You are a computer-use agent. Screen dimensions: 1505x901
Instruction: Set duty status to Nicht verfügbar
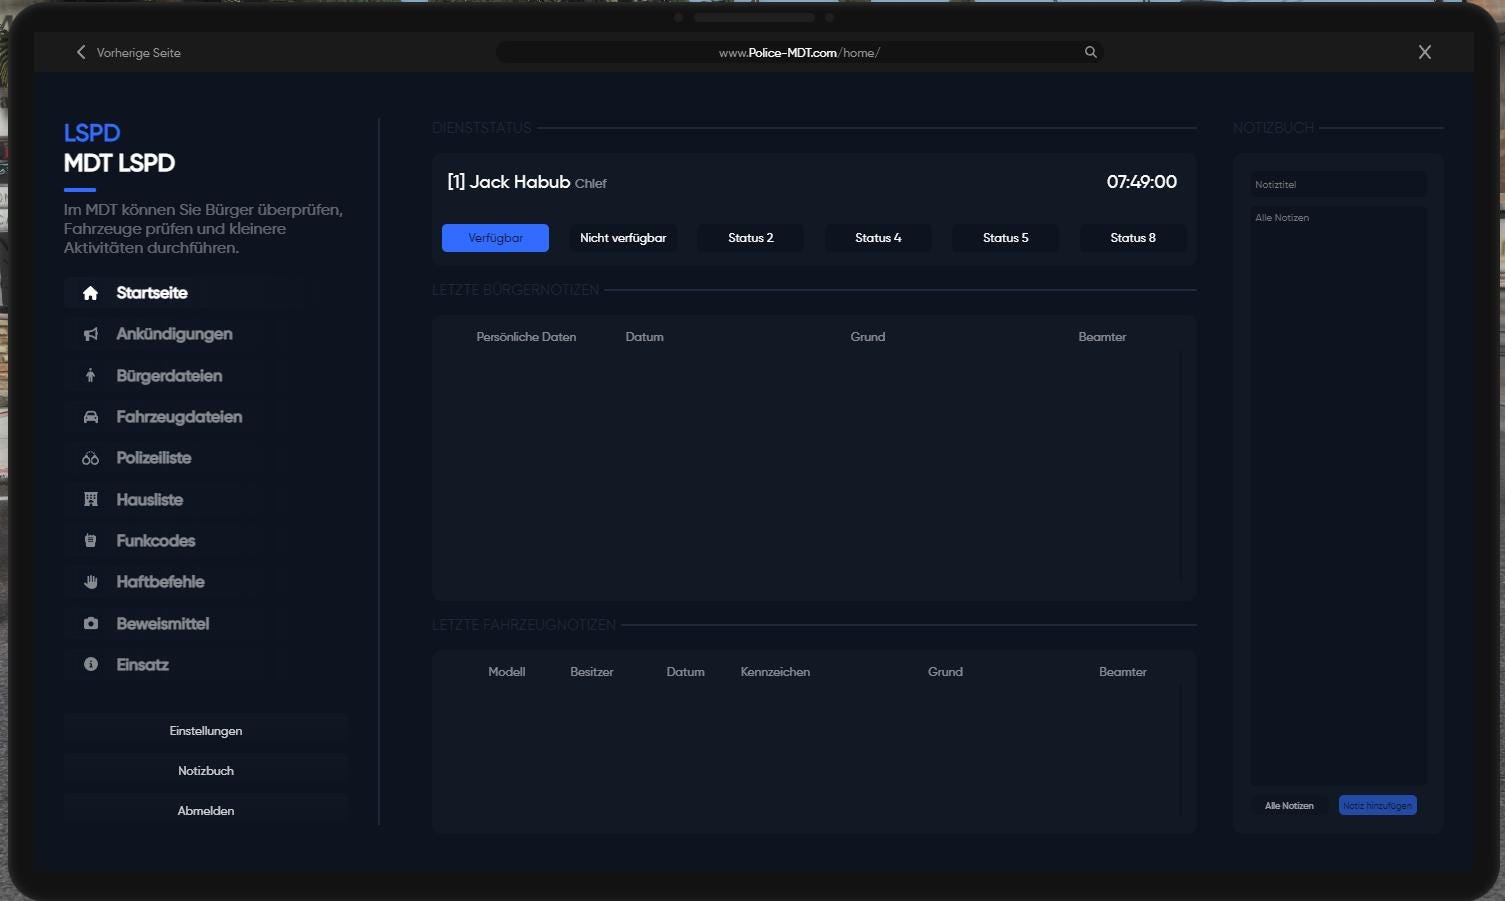click(622, 237)
